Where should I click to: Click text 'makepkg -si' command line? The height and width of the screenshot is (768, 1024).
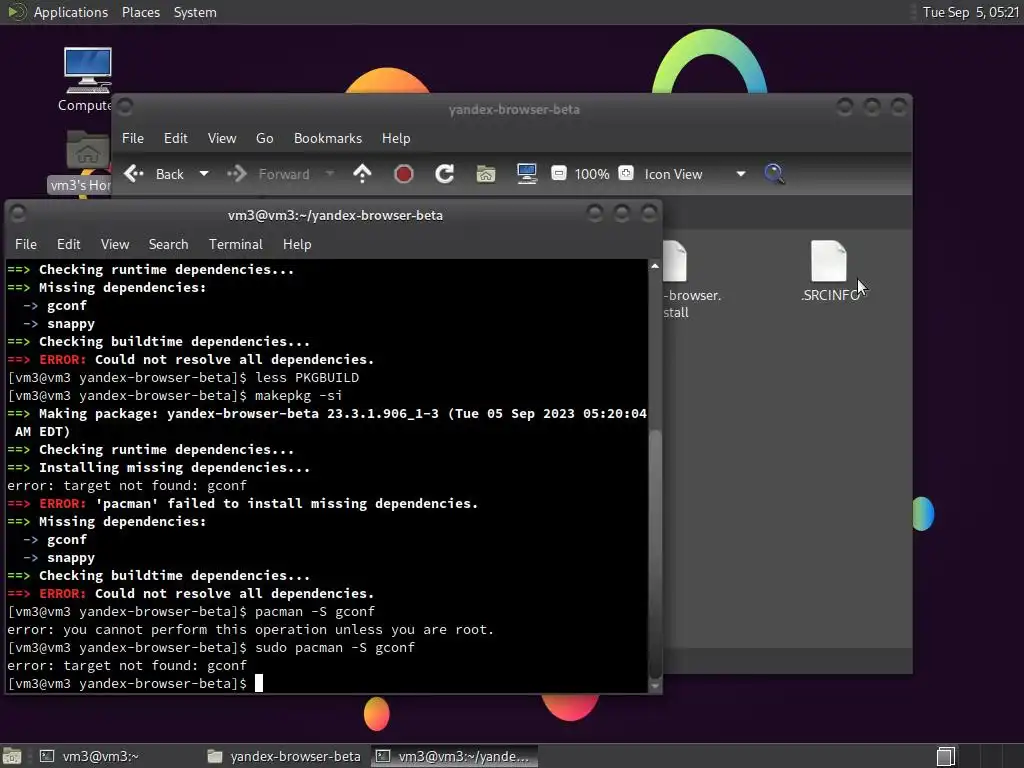[298, 396]
